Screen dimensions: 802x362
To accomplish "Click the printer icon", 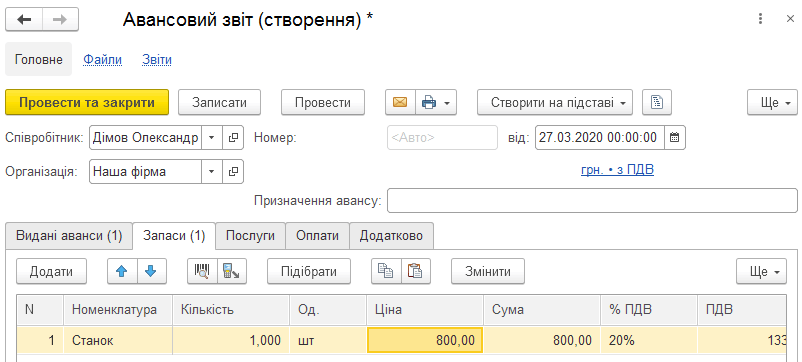I will pos(428,102).
